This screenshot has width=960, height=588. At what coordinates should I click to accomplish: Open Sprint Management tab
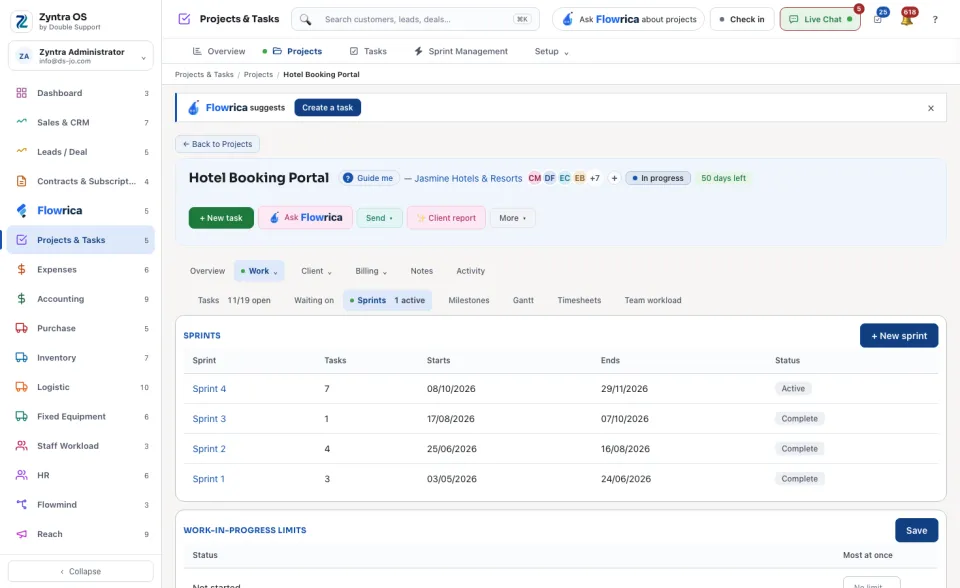(x=461, y=51)
